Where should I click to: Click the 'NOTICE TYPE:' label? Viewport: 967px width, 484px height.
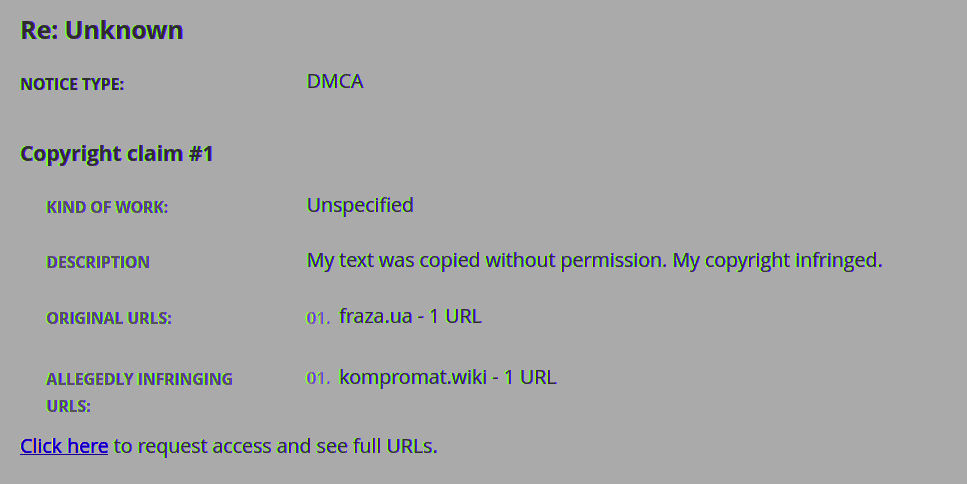pos(72,84)
